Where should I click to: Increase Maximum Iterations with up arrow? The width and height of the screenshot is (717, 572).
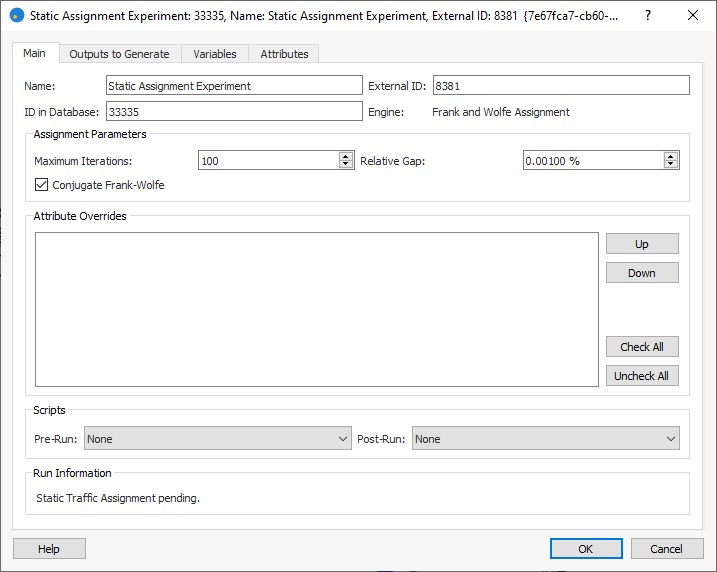pos(346,156)
